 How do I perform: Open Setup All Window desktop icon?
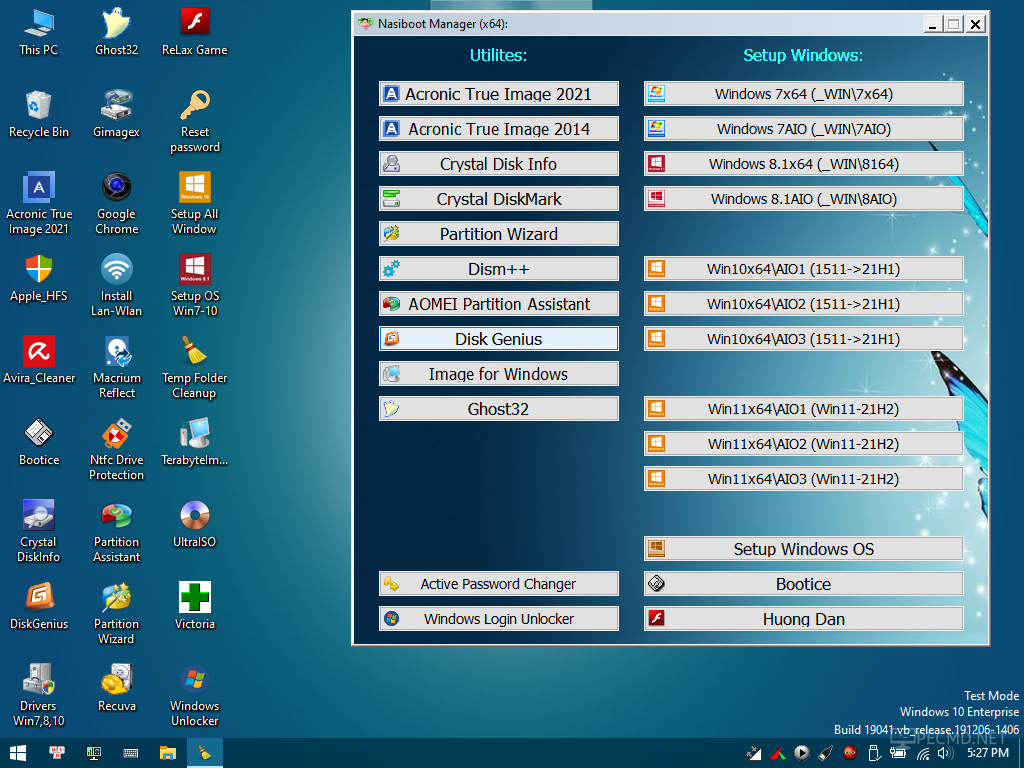(195, 203)
